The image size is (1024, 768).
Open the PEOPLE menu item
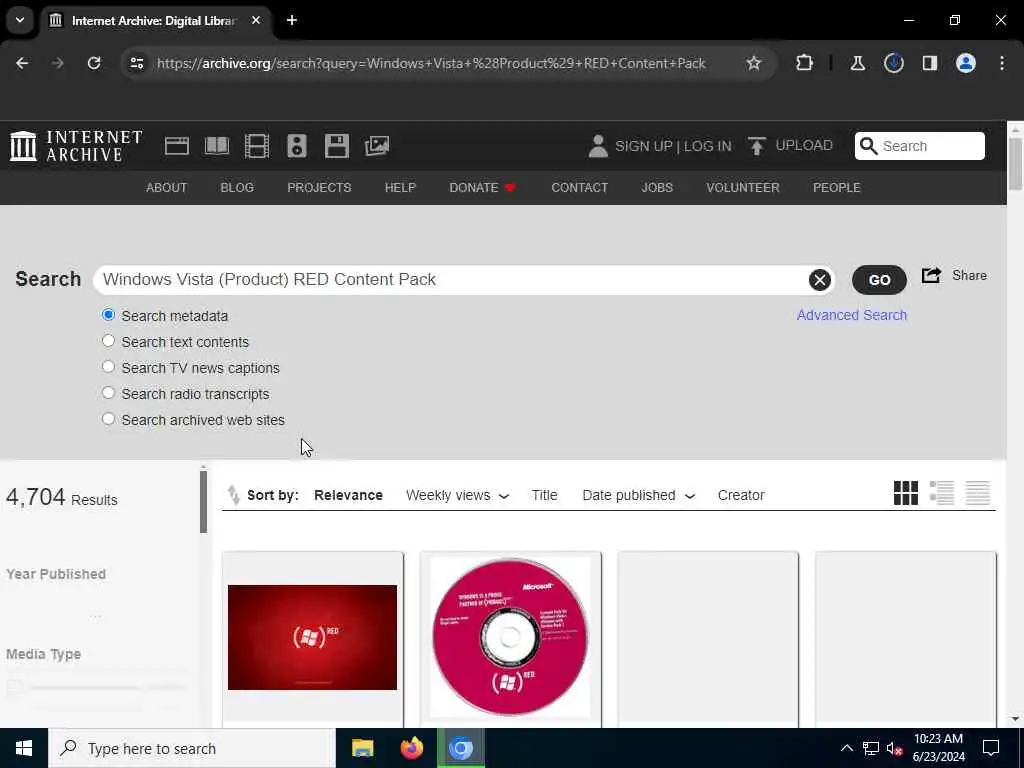click(837, 187)
